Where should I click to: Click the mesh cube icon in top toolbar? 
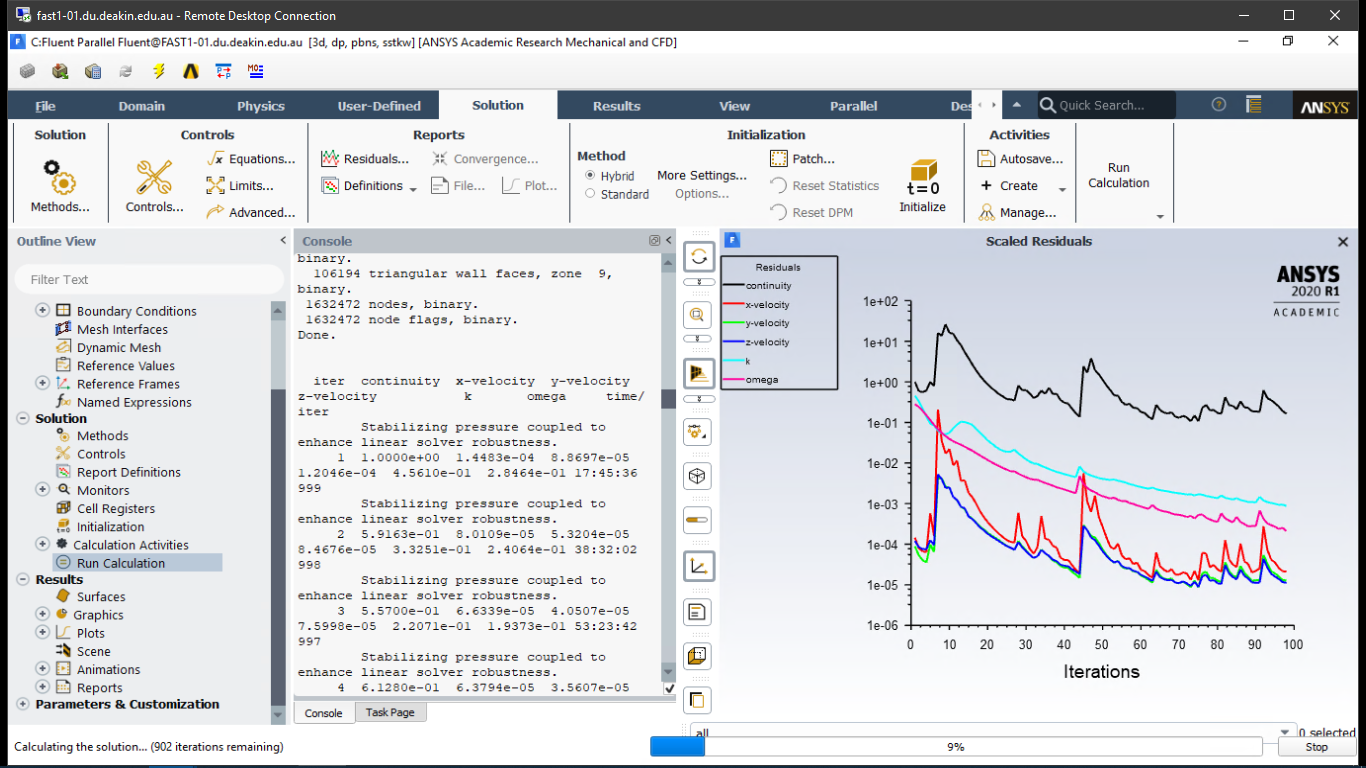[27, 71]
